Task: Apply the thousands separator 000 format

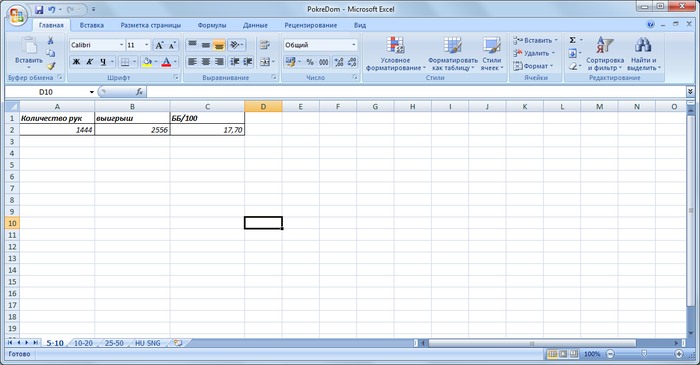Action: 324,62
